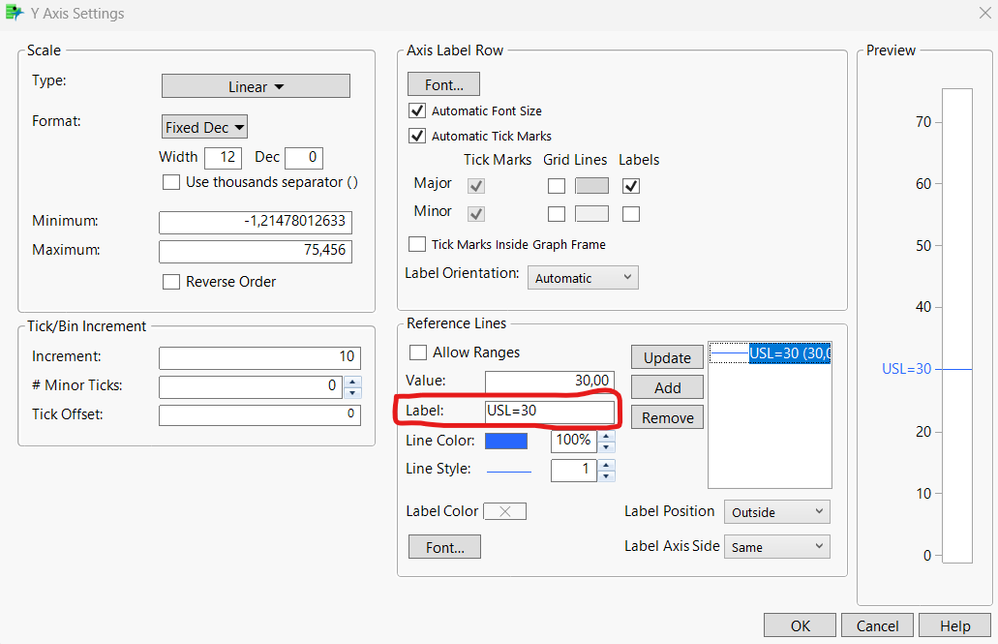Screen dimensions: 998x644
Task: Open Help for axis settings
Action: point(955,626)
